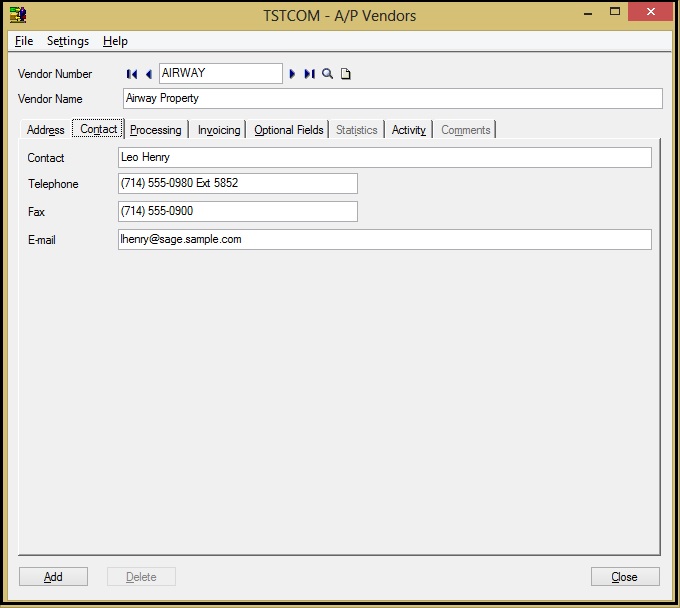This screenshot has height=608, width=680.
Task: Switch to the Invoicing tab
Action: click(219, 130)
